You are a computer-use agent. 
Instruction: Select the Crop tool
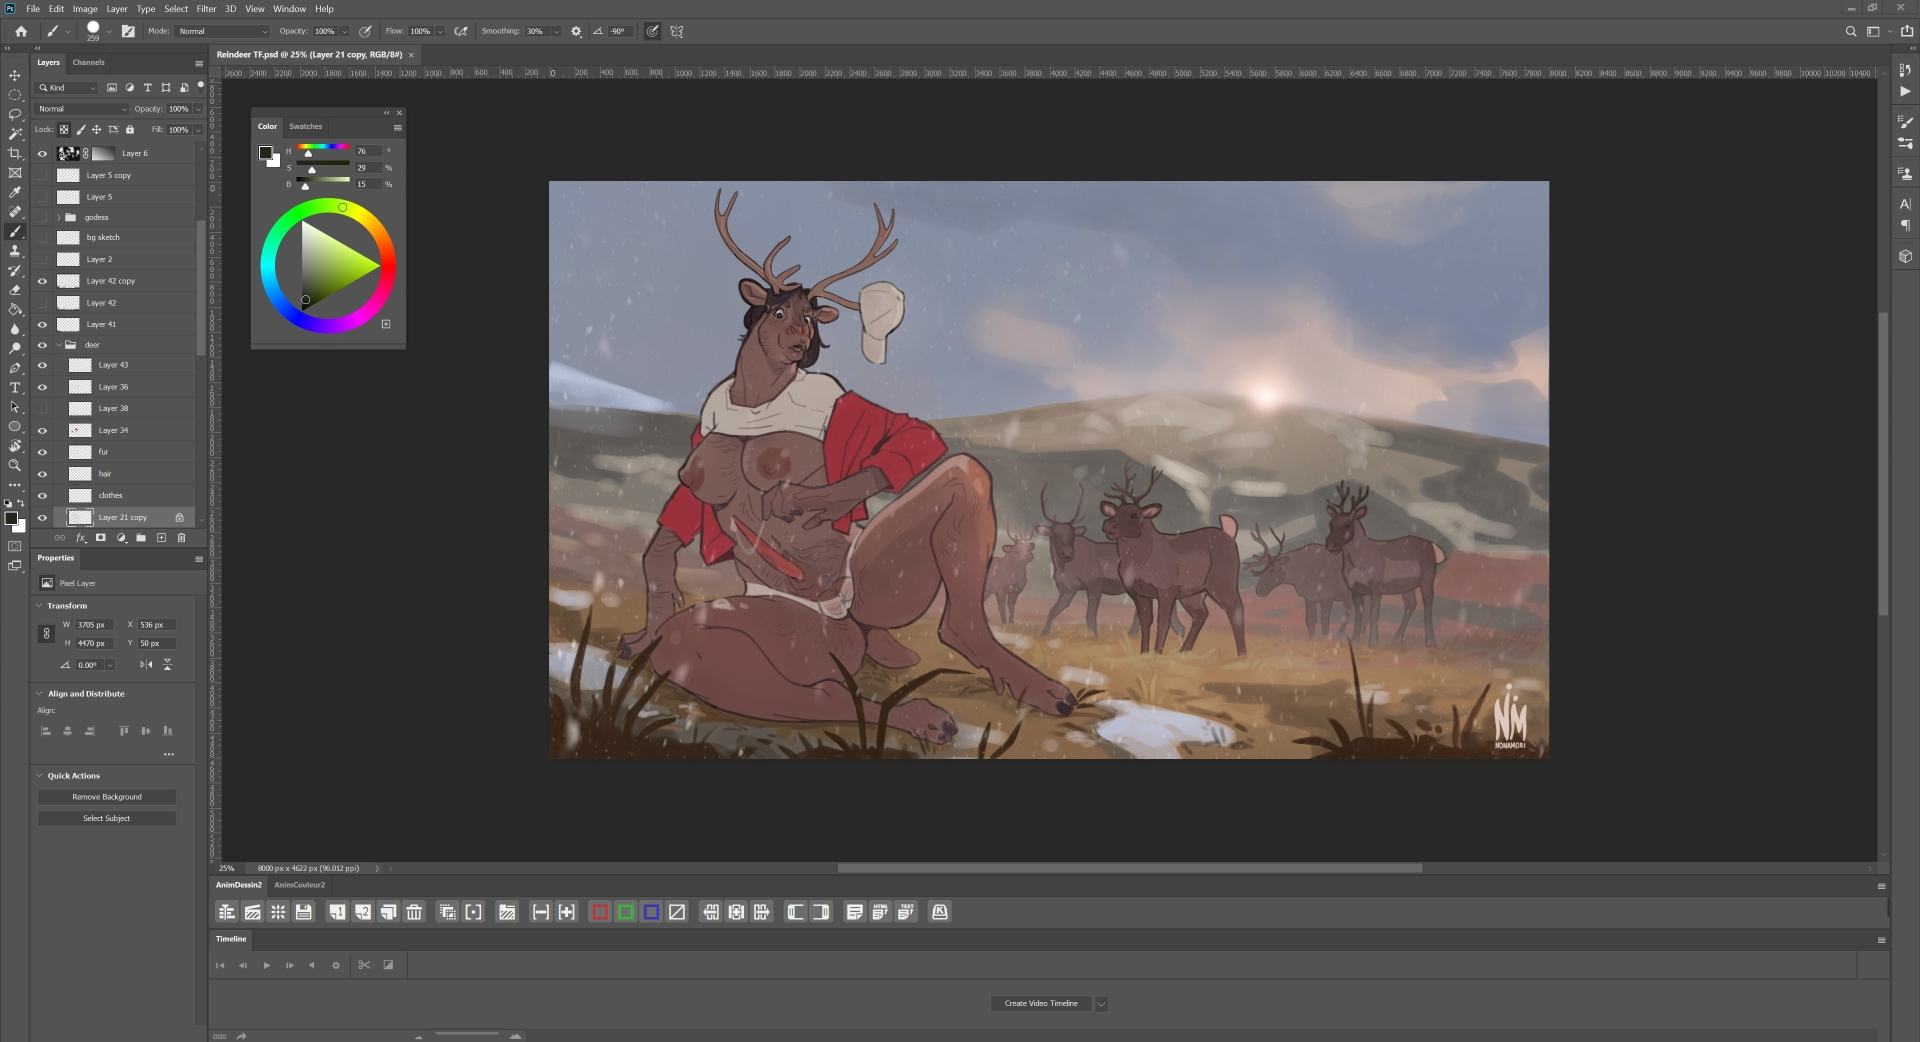click(15, 154)
